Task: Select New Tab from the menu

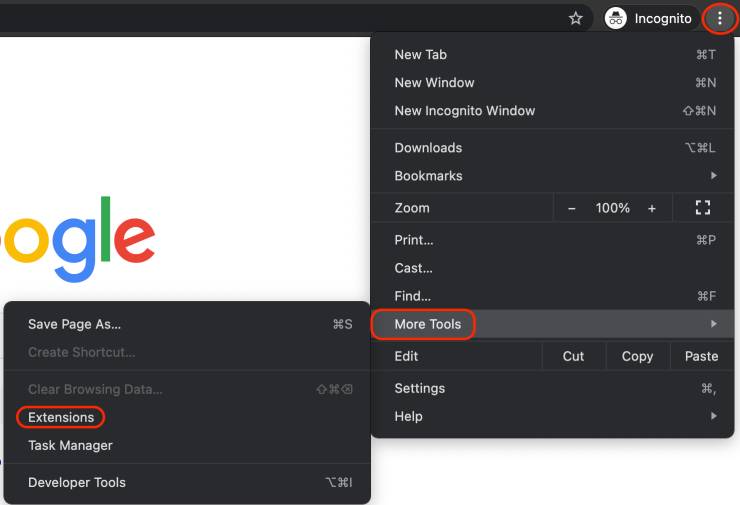Action: click(421, 55)
